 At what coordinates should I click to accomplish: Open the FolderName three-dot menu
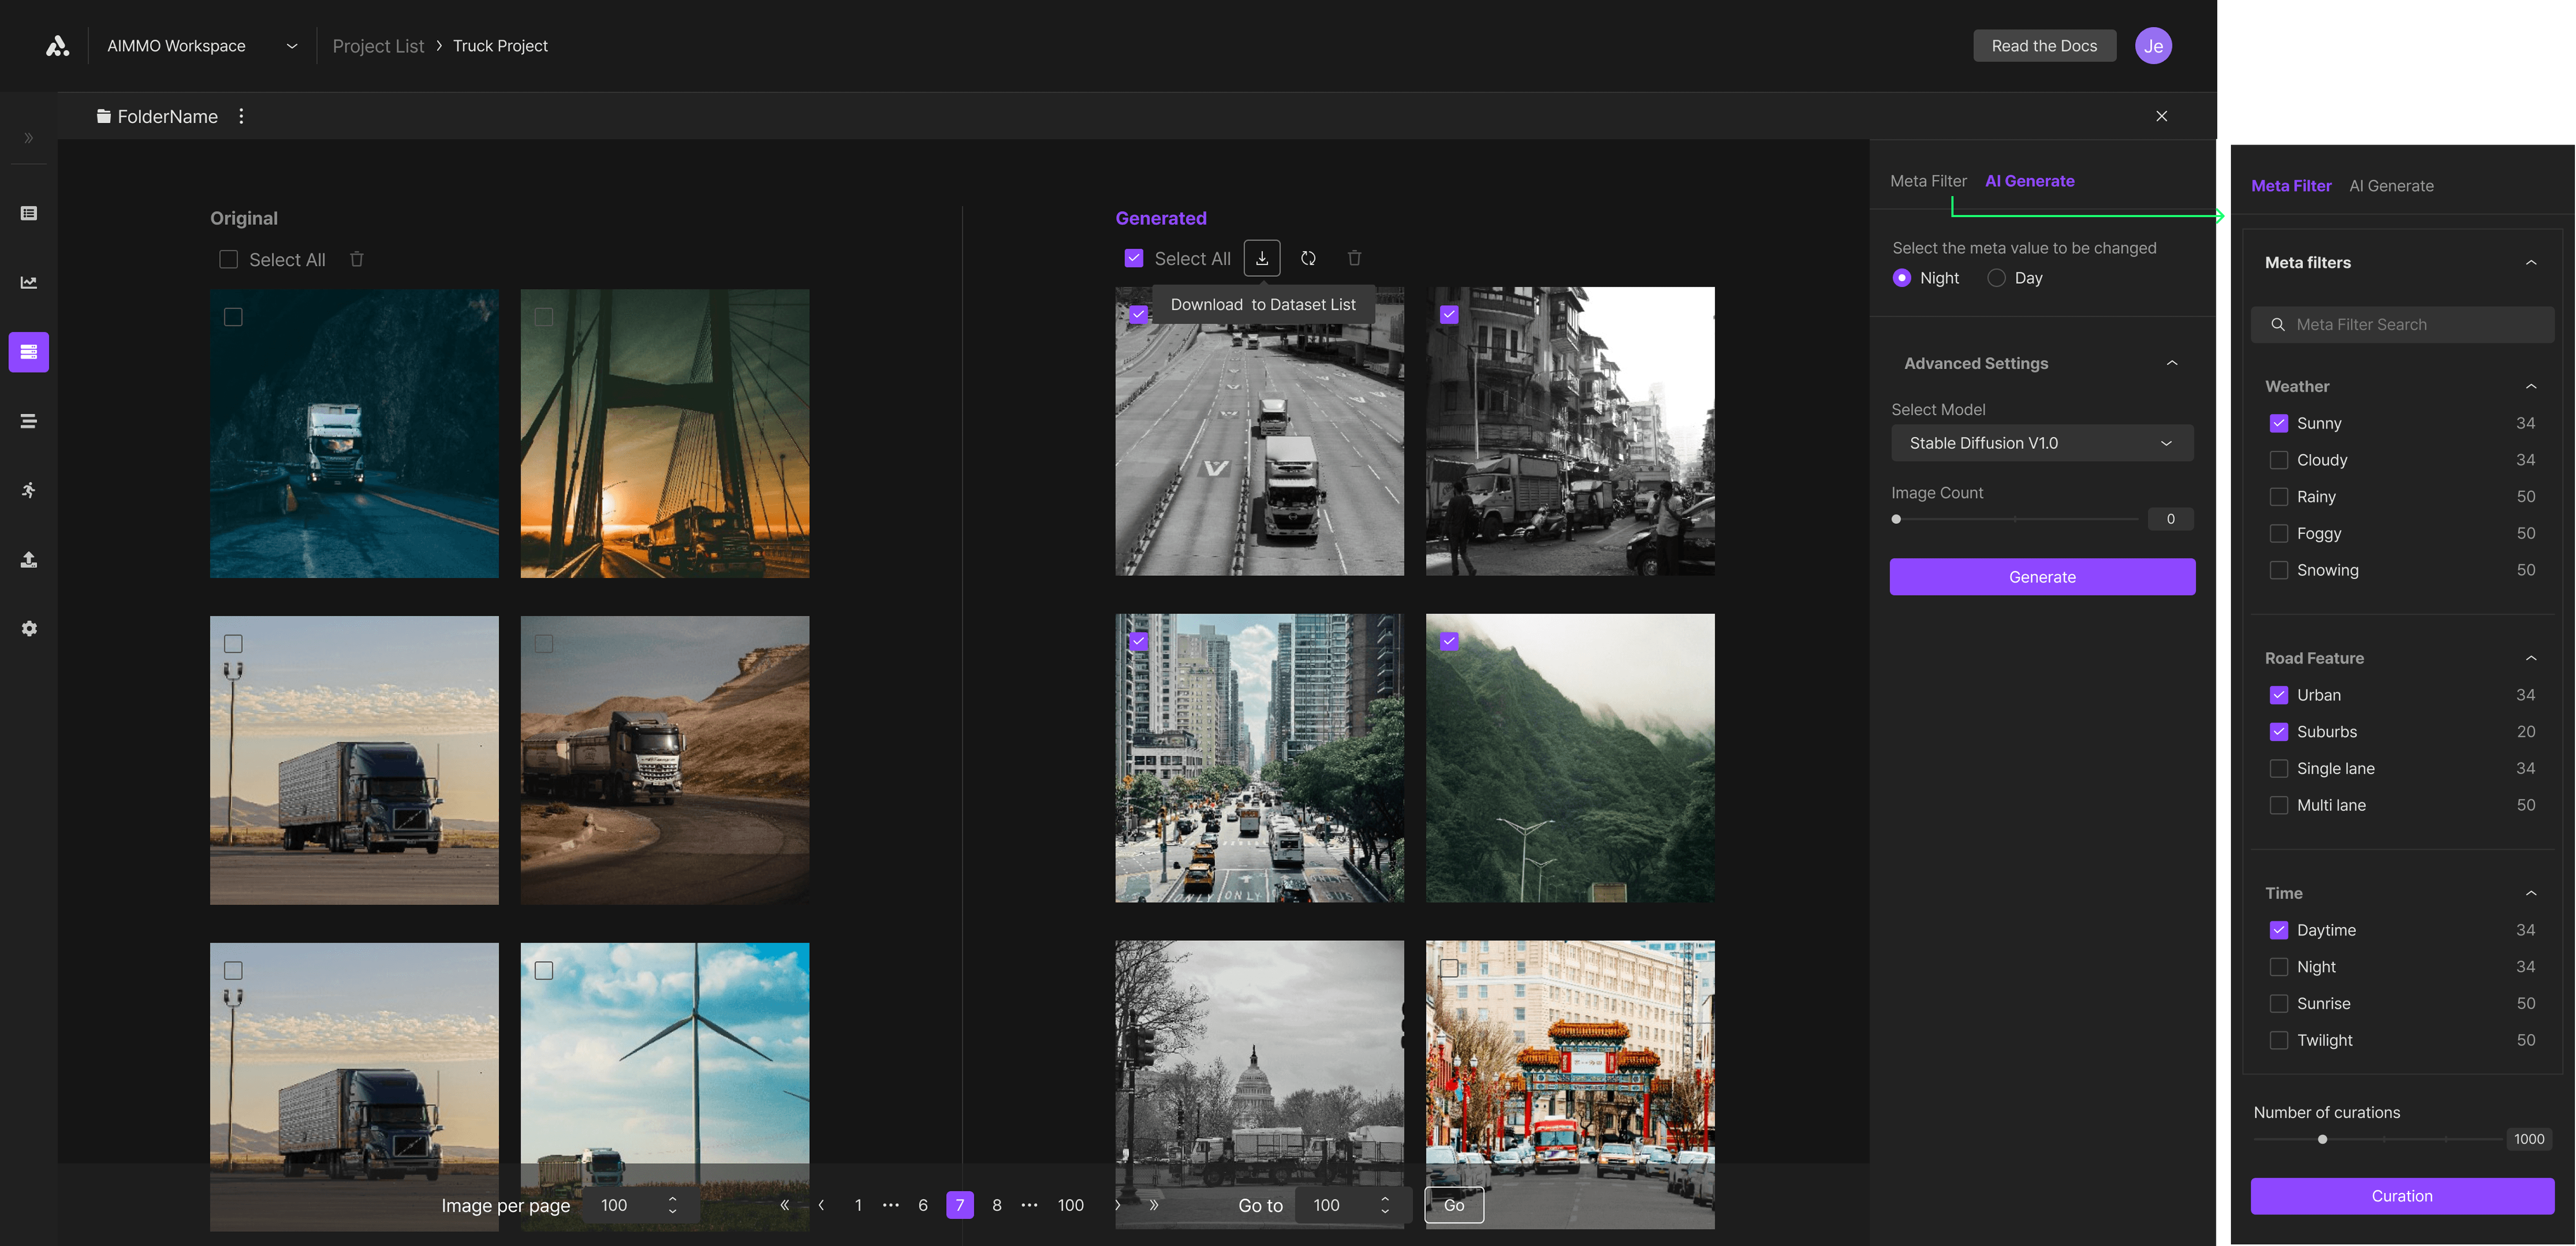coord(241,116)
